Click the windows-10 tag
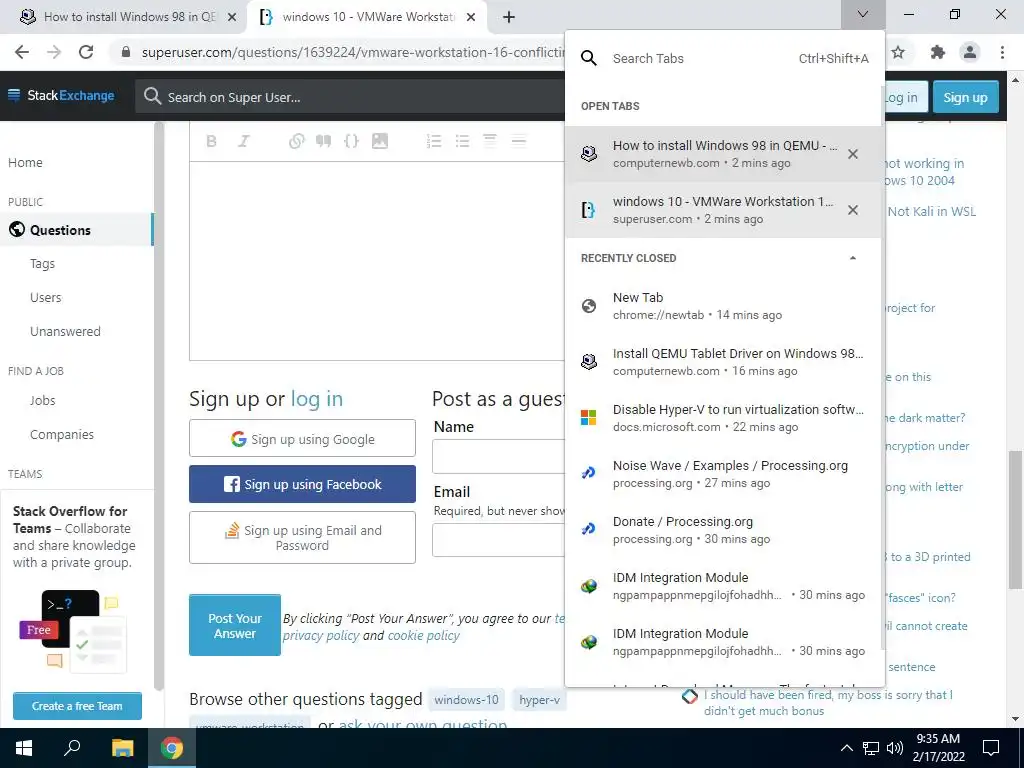 point(466,699)
